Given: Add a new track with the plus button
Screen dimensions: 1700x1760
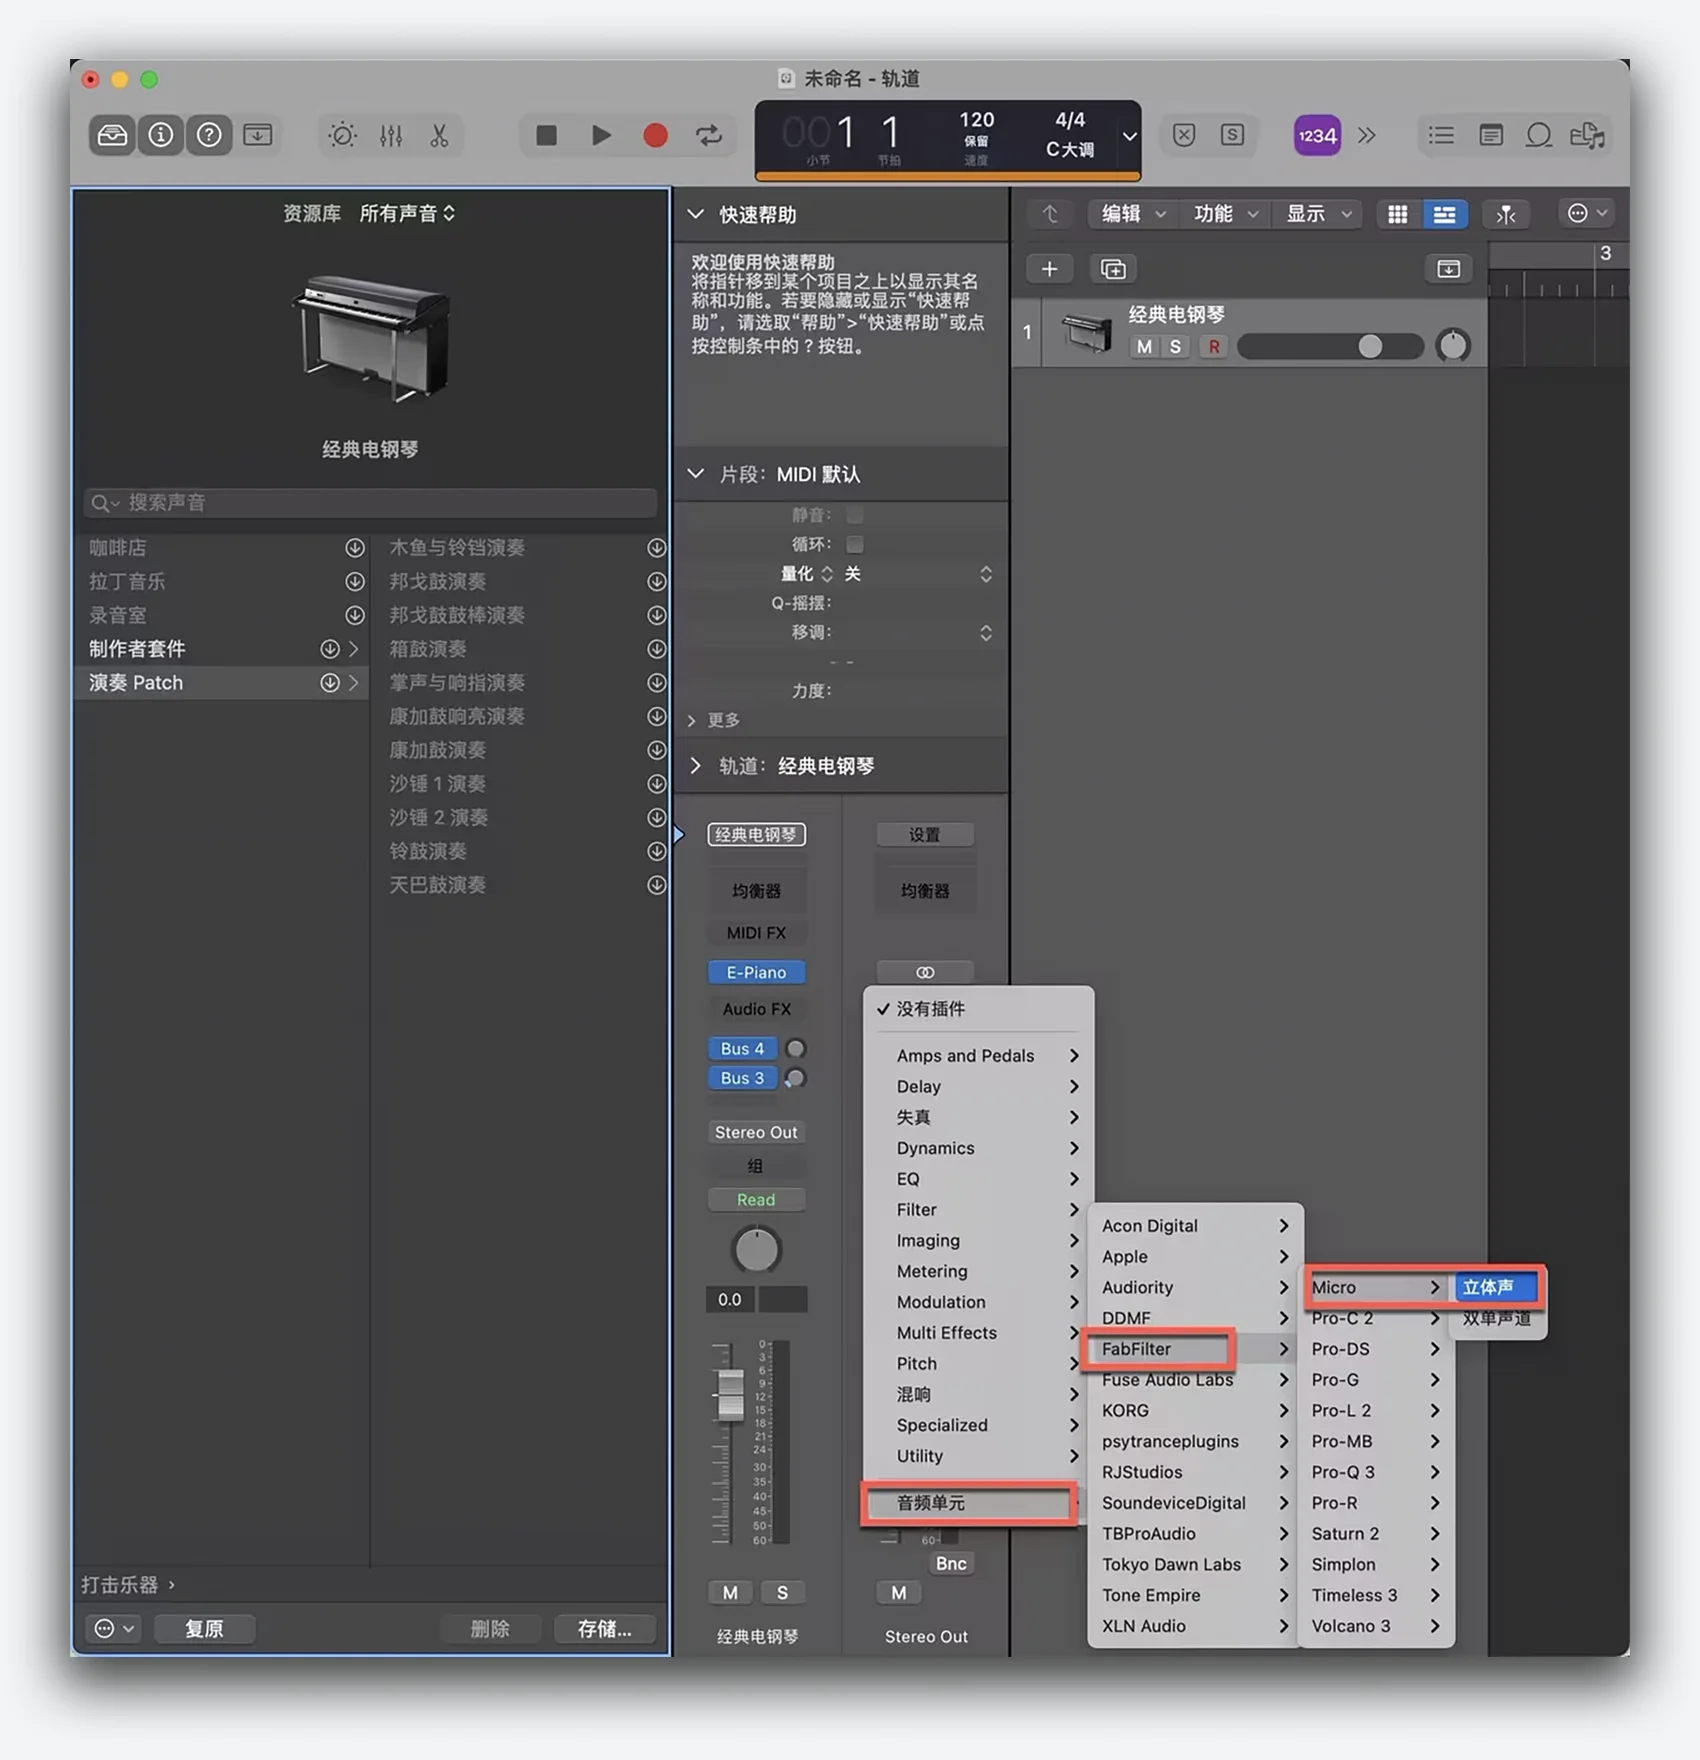Looking at the screenshot, I should (1049, 269).
